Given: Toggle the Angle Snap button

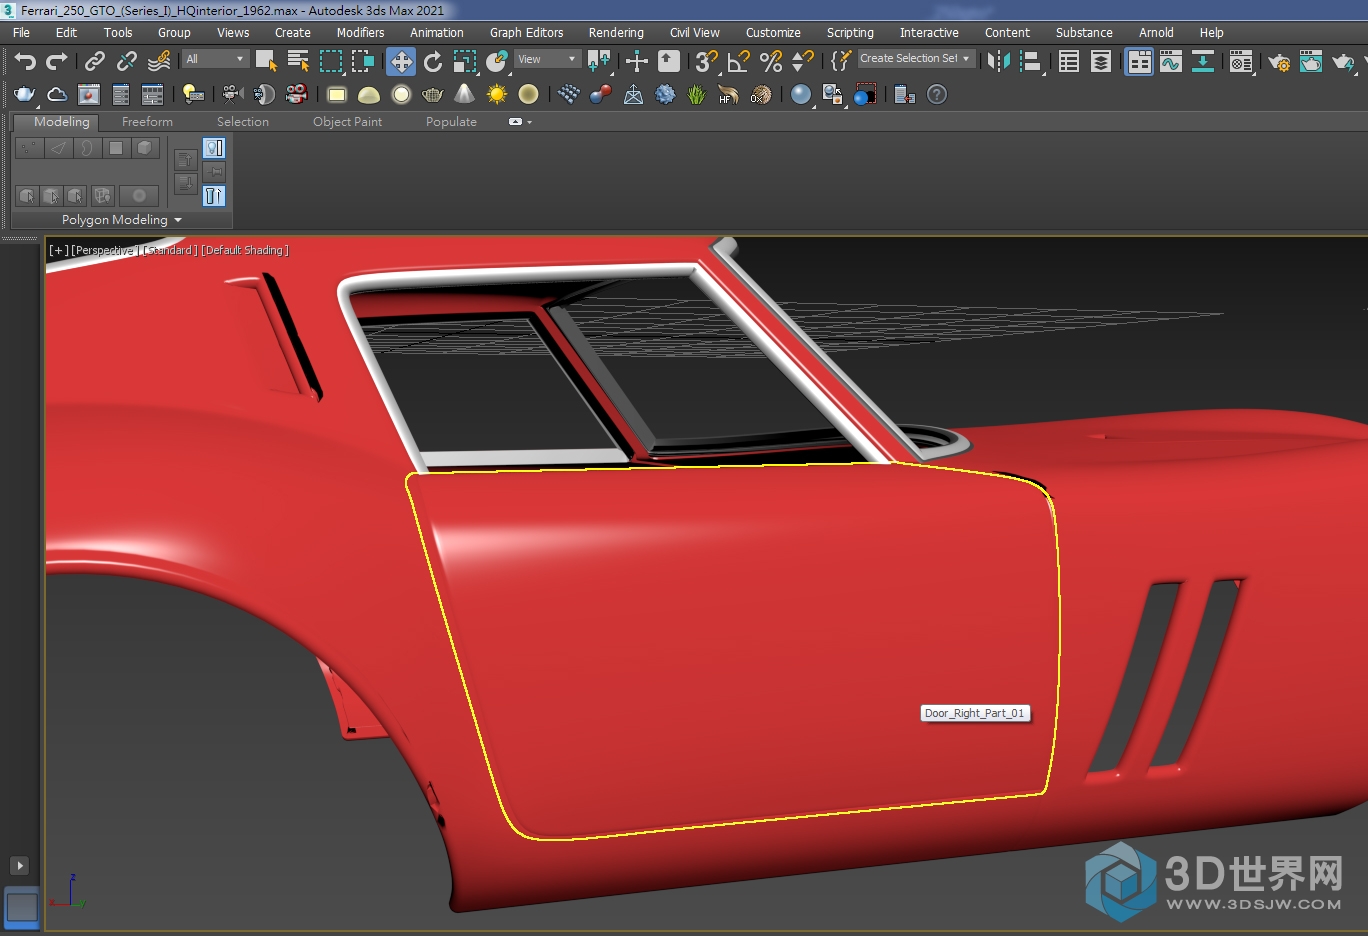Looking at the screenshot, I should pyautogui.click(x=739, y=62).
